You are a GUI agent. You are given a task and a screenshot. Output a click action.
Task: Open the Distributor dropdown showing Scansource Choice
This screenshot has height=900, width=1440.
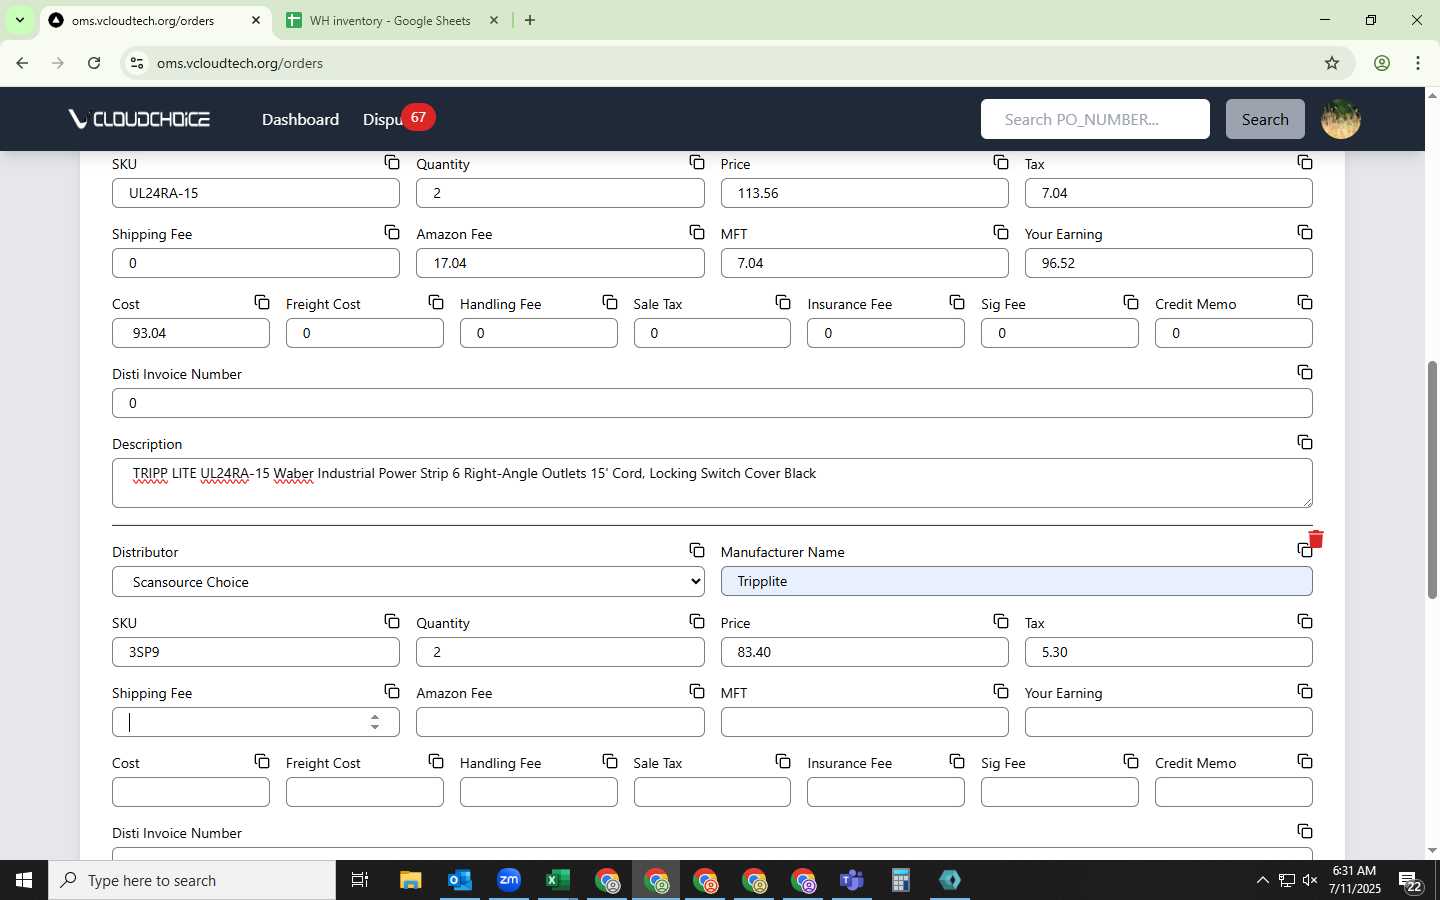click(x=408, y=582)
